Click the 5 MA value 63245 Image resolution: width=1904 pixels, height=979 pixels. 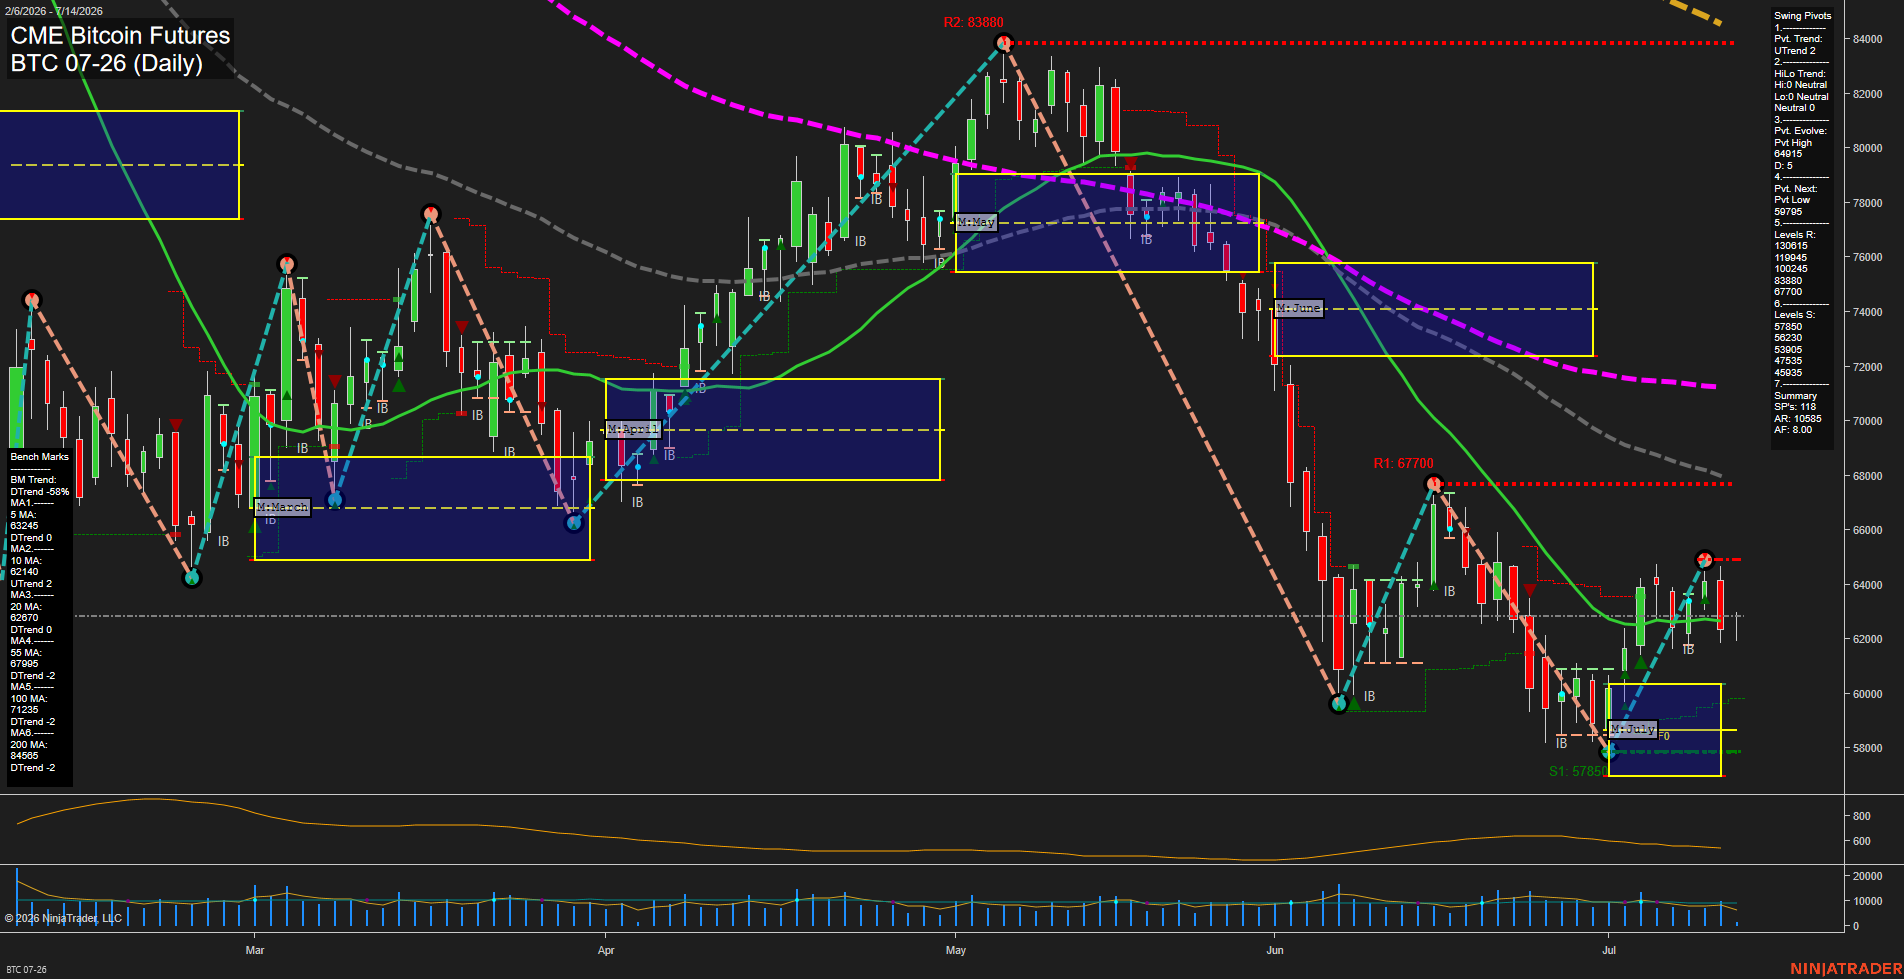(24, 526)
